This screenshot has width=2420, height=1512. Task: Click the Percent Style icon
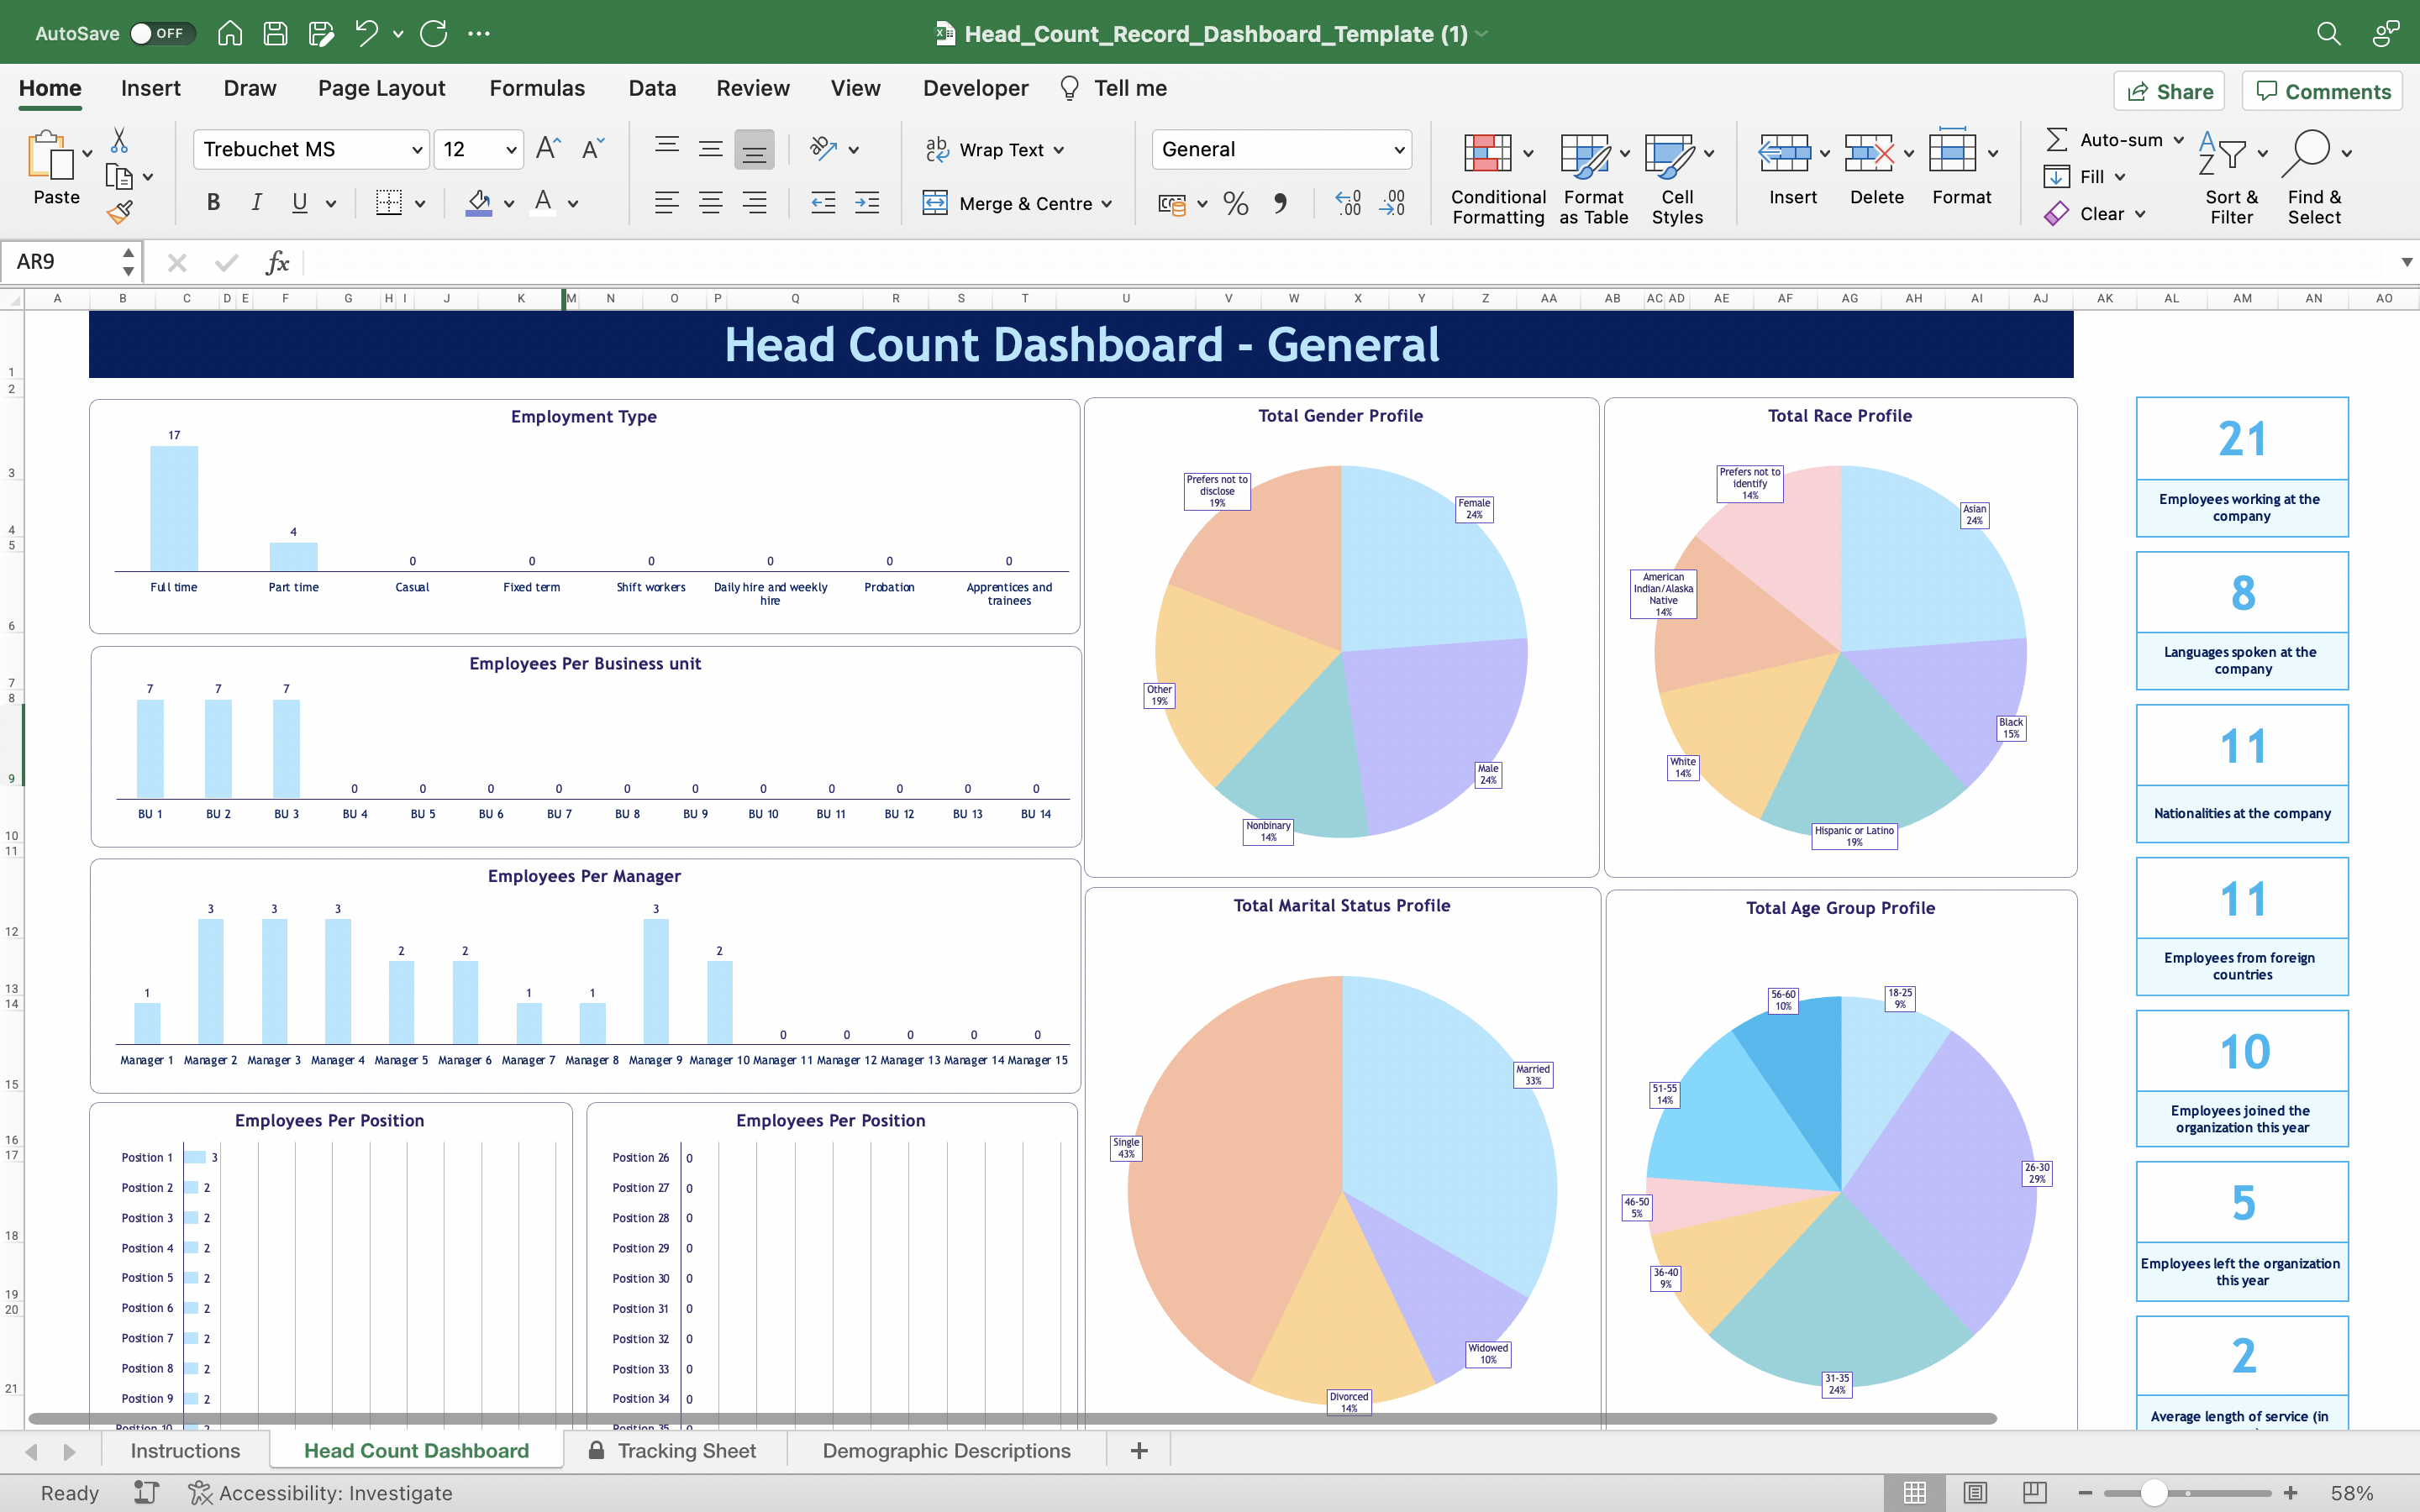pyautogui.click(x=1236, y=204)
